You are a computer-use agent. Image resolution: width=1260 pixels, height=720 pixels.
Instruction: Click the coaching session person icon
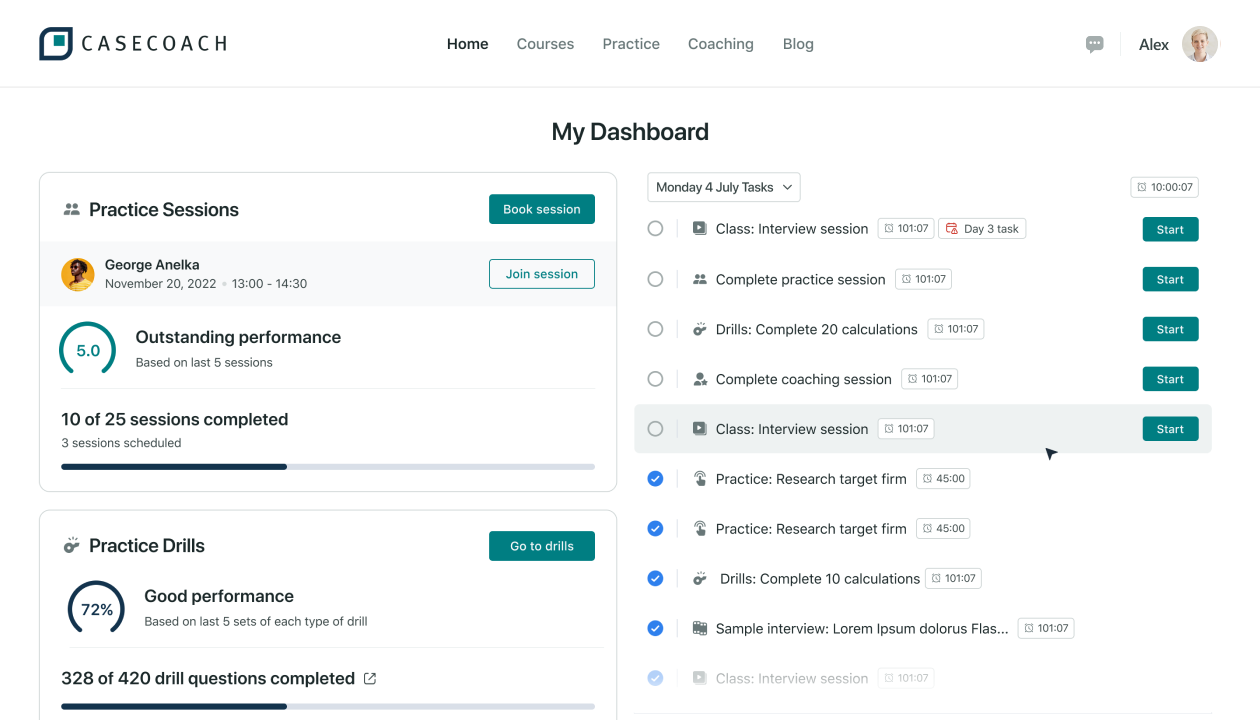tap(700, 379)
